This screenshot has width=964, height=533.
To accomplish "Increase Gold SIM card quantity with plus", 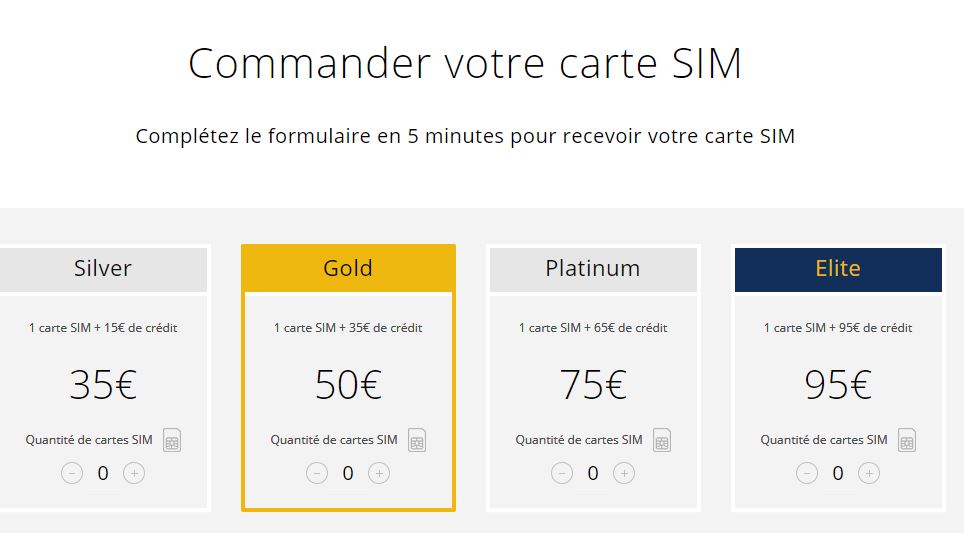I will click(x=379, y=473).
